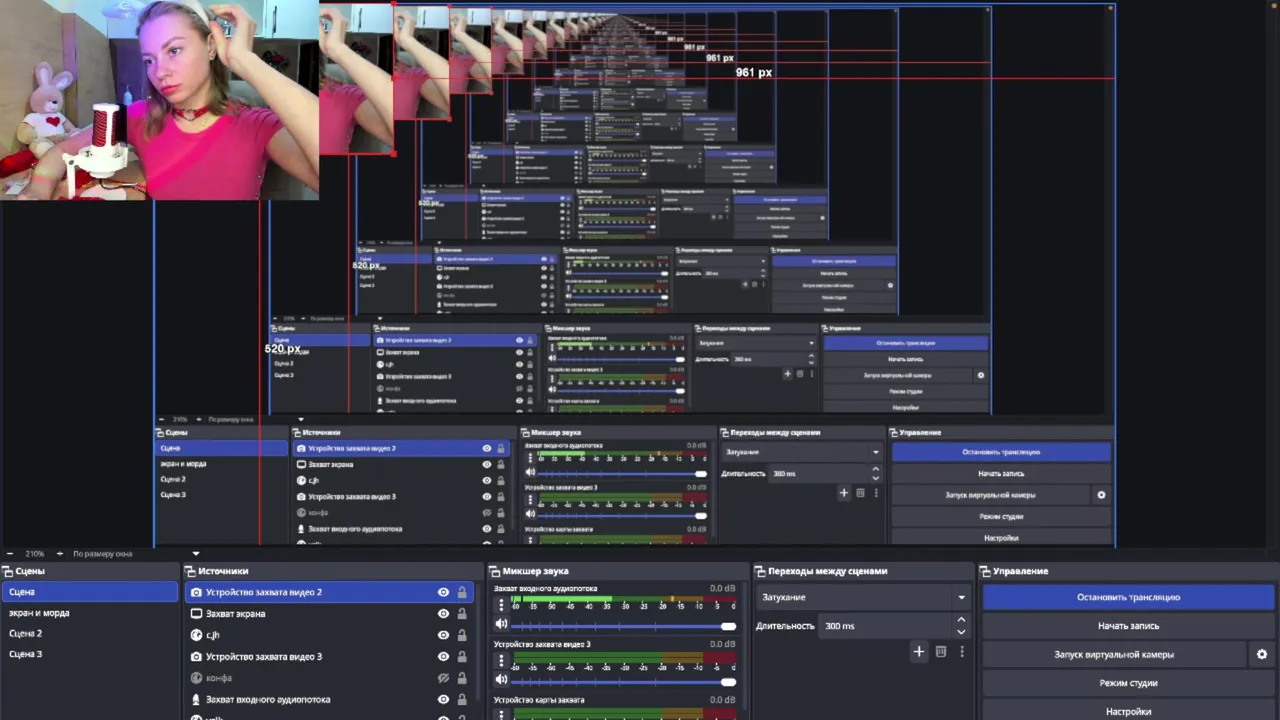Screen dimensions: 1280x720
Task: Toggle lock on Захват экрана source
Action: point(462,614)
